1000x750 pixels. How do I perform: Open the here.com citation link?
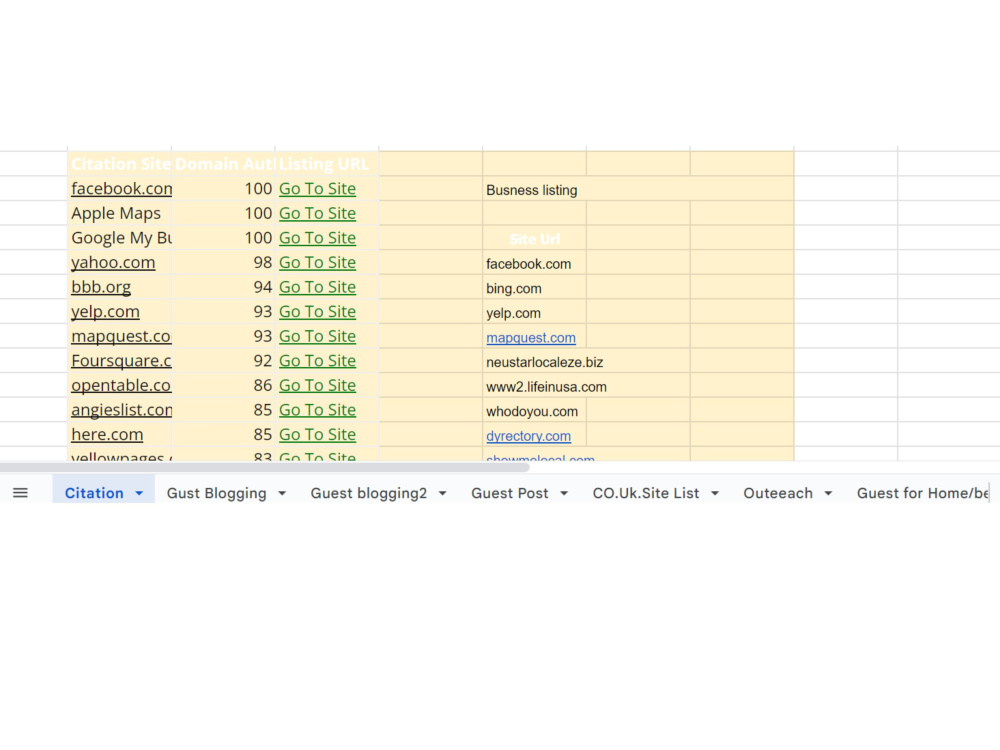[x=107, y=434]
